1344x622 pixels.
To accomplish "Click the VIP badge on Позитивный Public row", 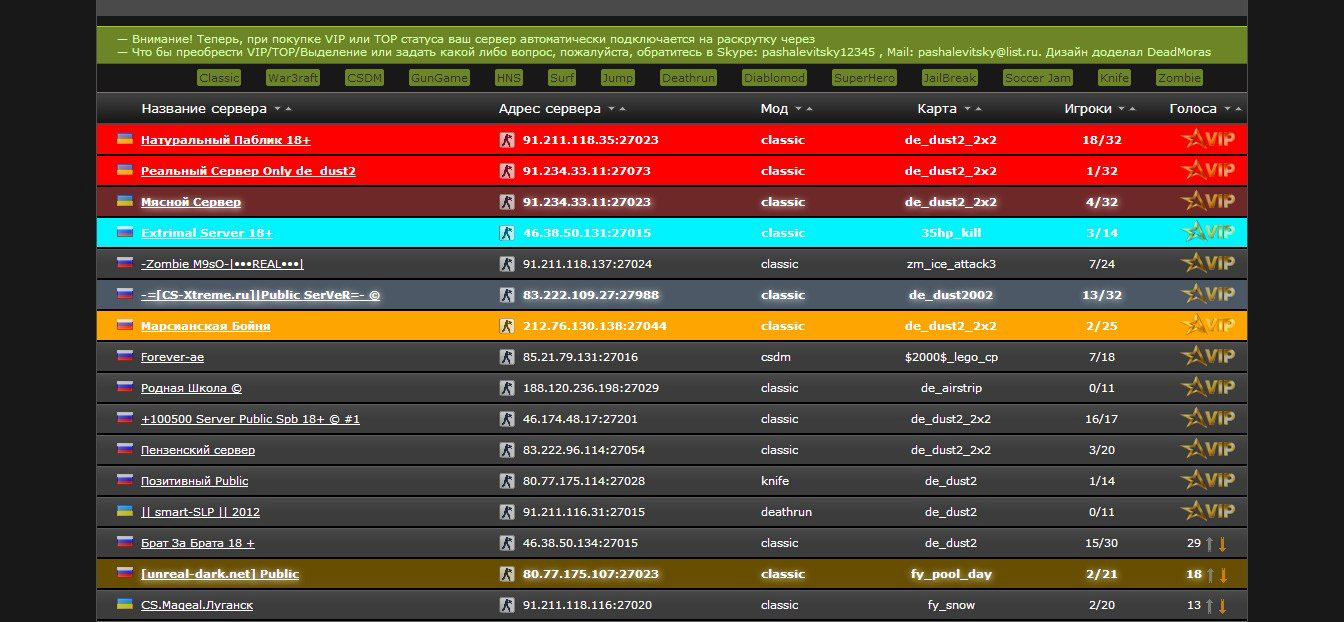I will tap(1207, 480).
